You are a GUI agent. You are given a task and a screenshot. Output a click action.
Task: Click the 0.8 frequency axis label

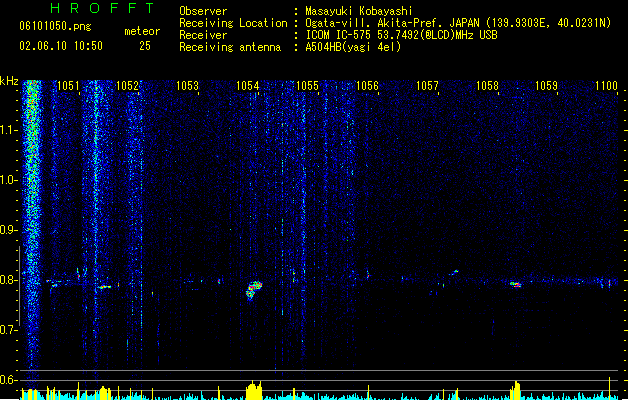(8, 280)
